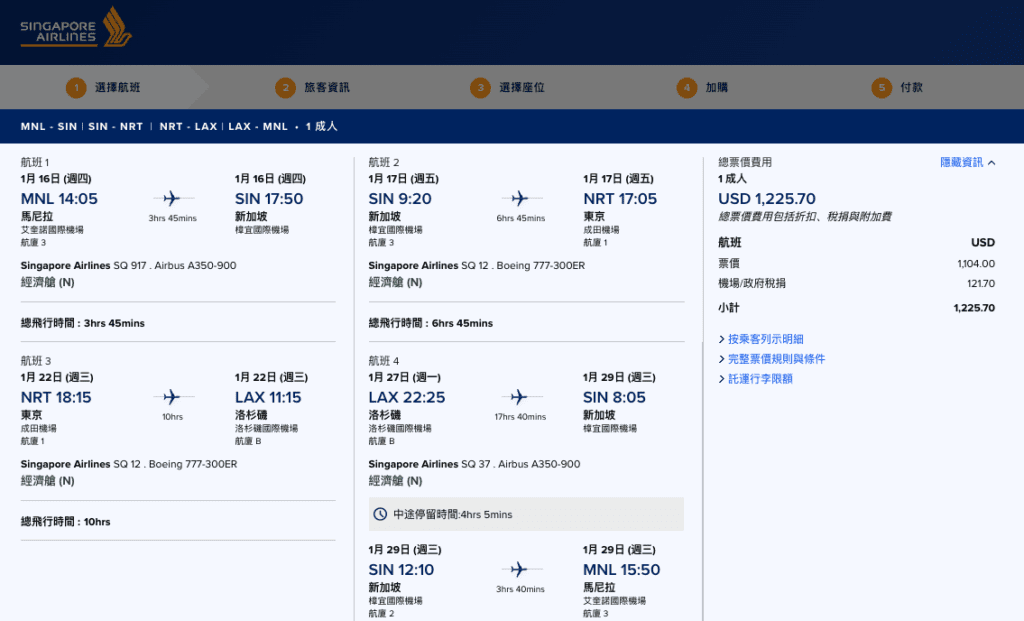Click arrival time LAX 11:15
This screenshot has height=621, width=1024.
tap(268, 397)
